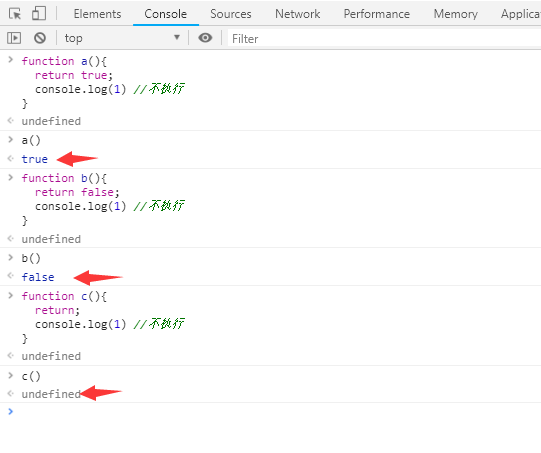Click the 'function c(){' input line
The height and width of the screenshot is (453, 541).
[64, 296]
